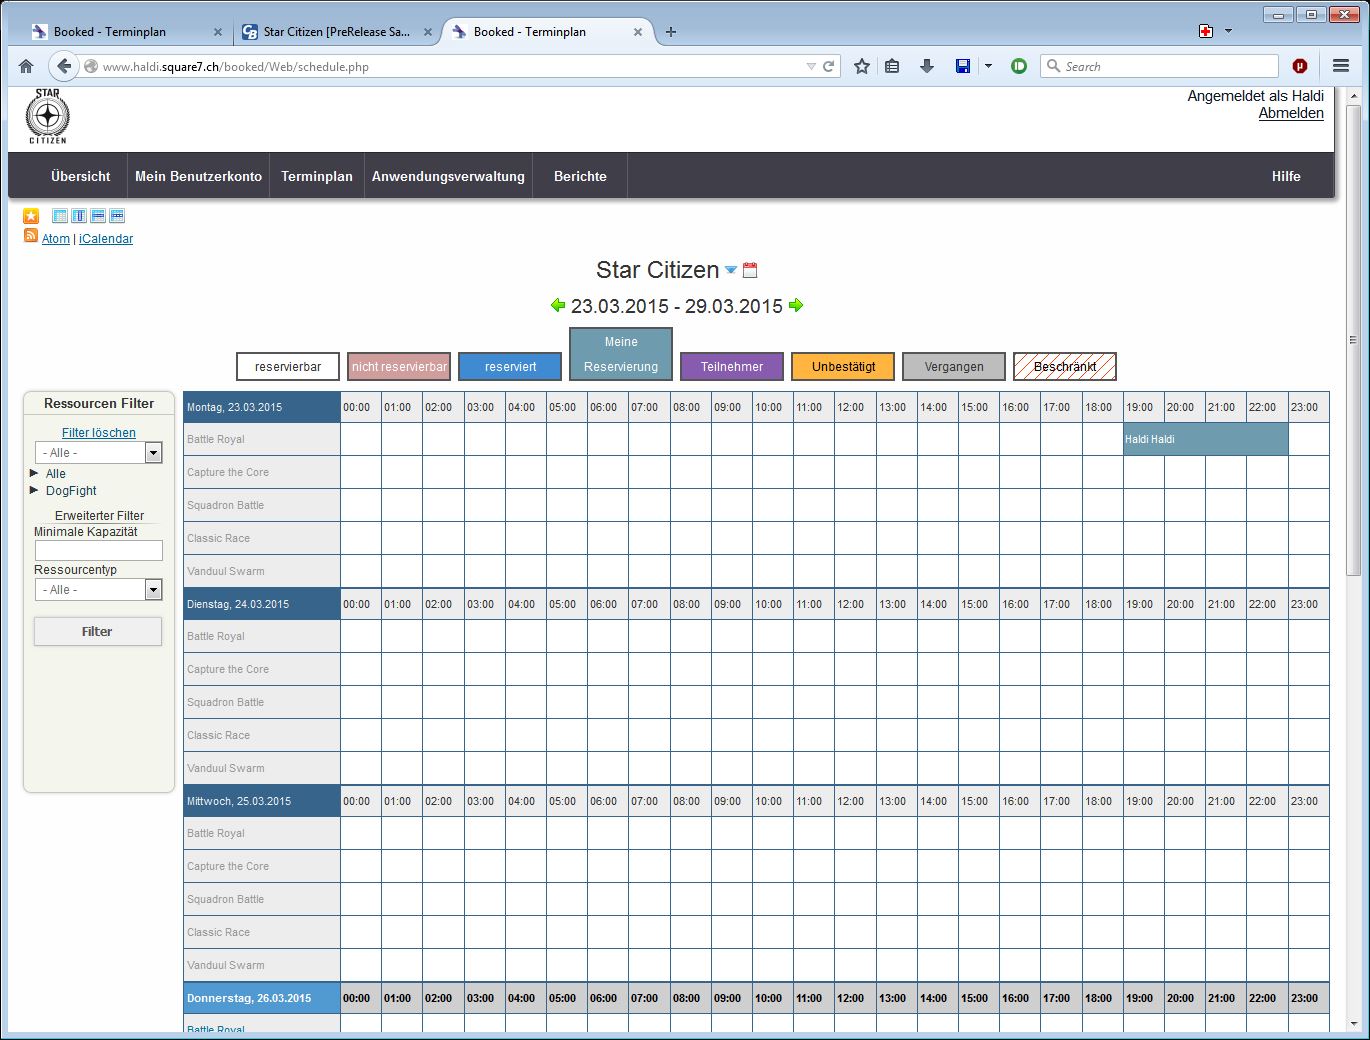Click Vanduul Swarm under Mittwoch

[226, 965]
